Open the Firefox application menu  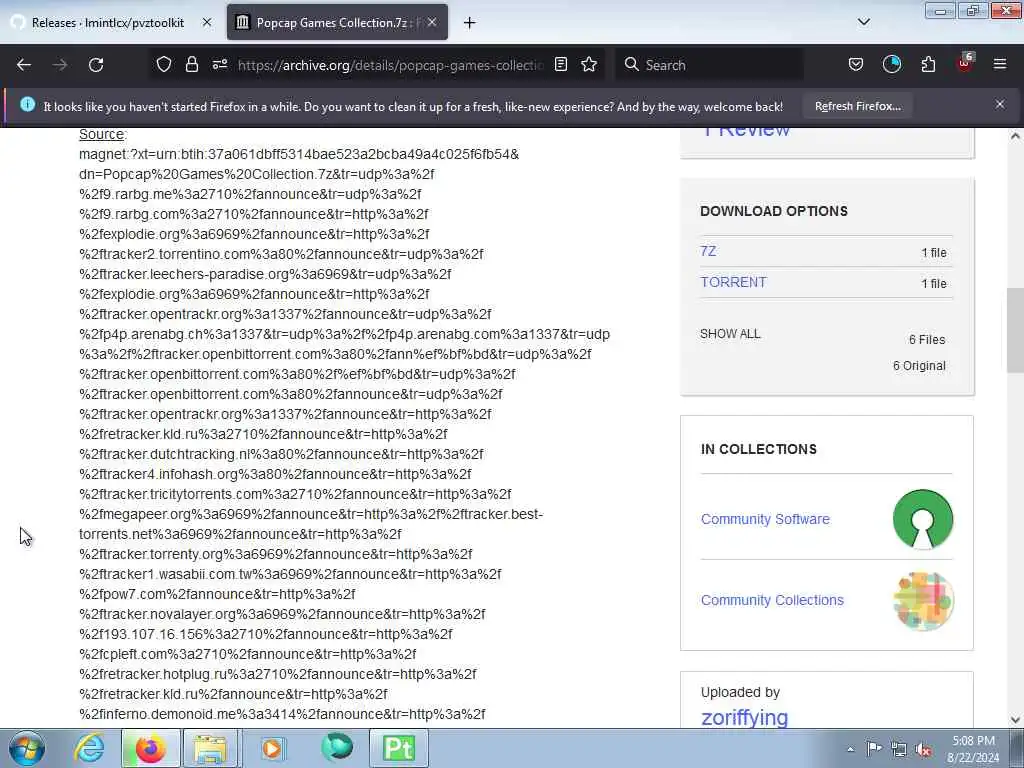(1000, 64)
